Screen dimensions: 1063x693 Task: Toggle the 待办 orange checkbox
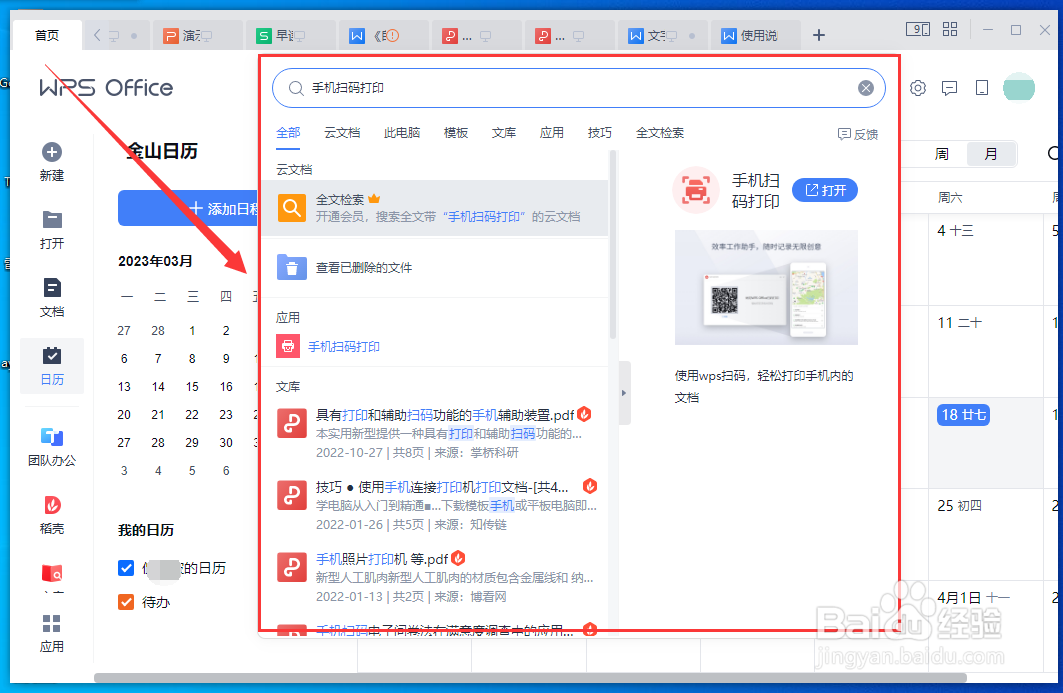point(126,601)
